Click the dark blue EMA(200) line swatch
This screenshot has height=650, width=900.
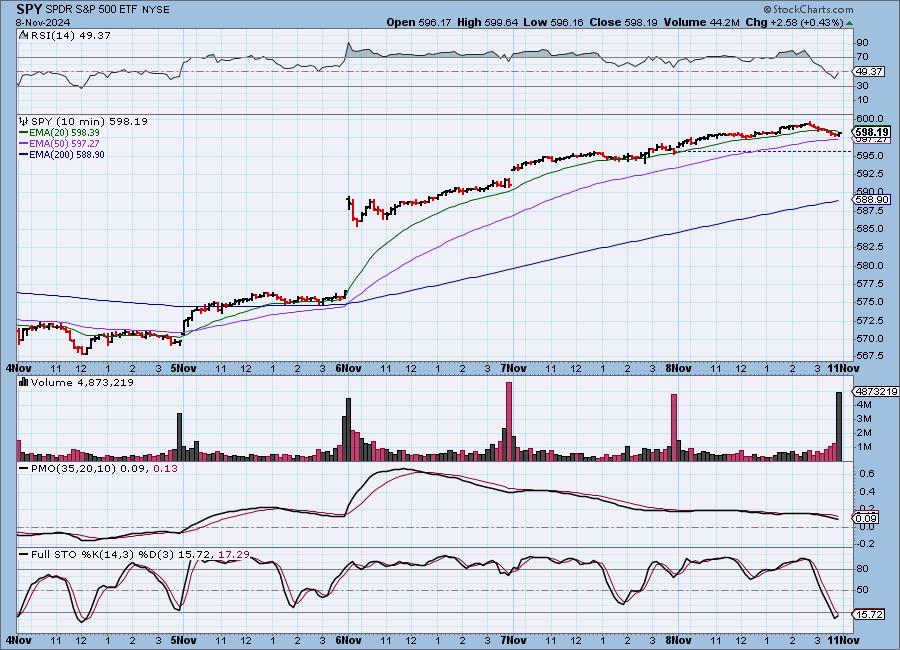click(24, 154)
